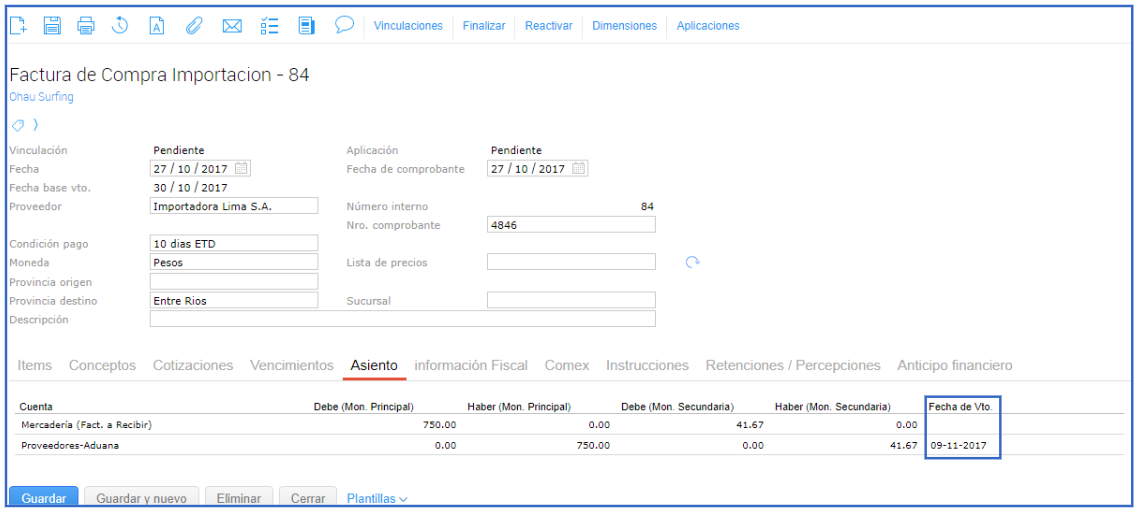The image size is (1134, 514).
Task: Click the Haber (Mon. Secundaria) column header
Action: [x=832, y=406]
